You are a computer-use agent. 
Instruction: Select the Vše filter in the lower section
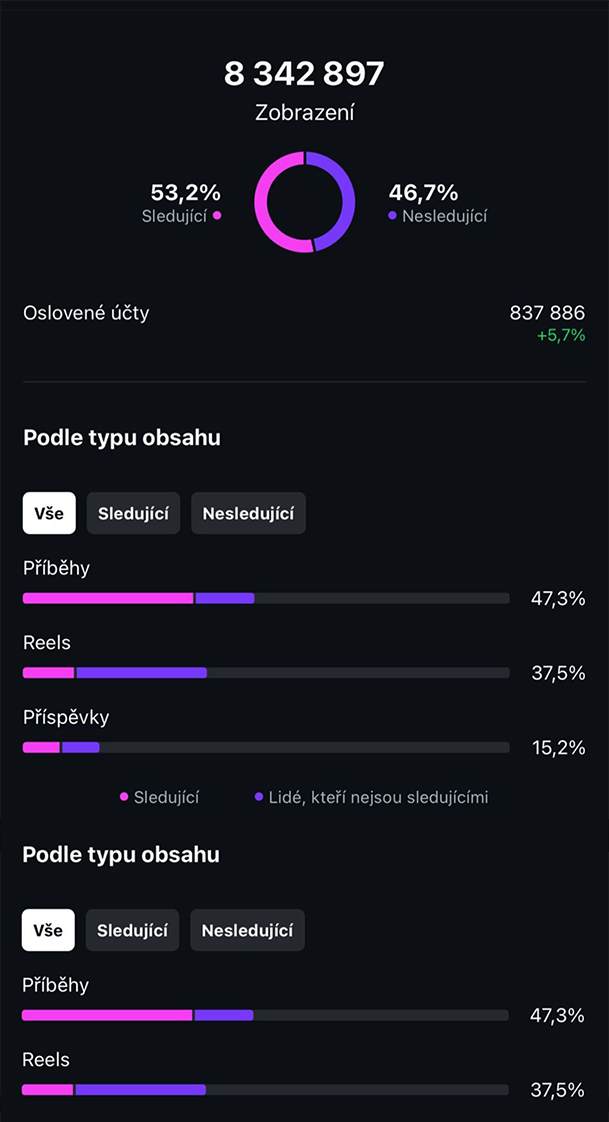48,930
